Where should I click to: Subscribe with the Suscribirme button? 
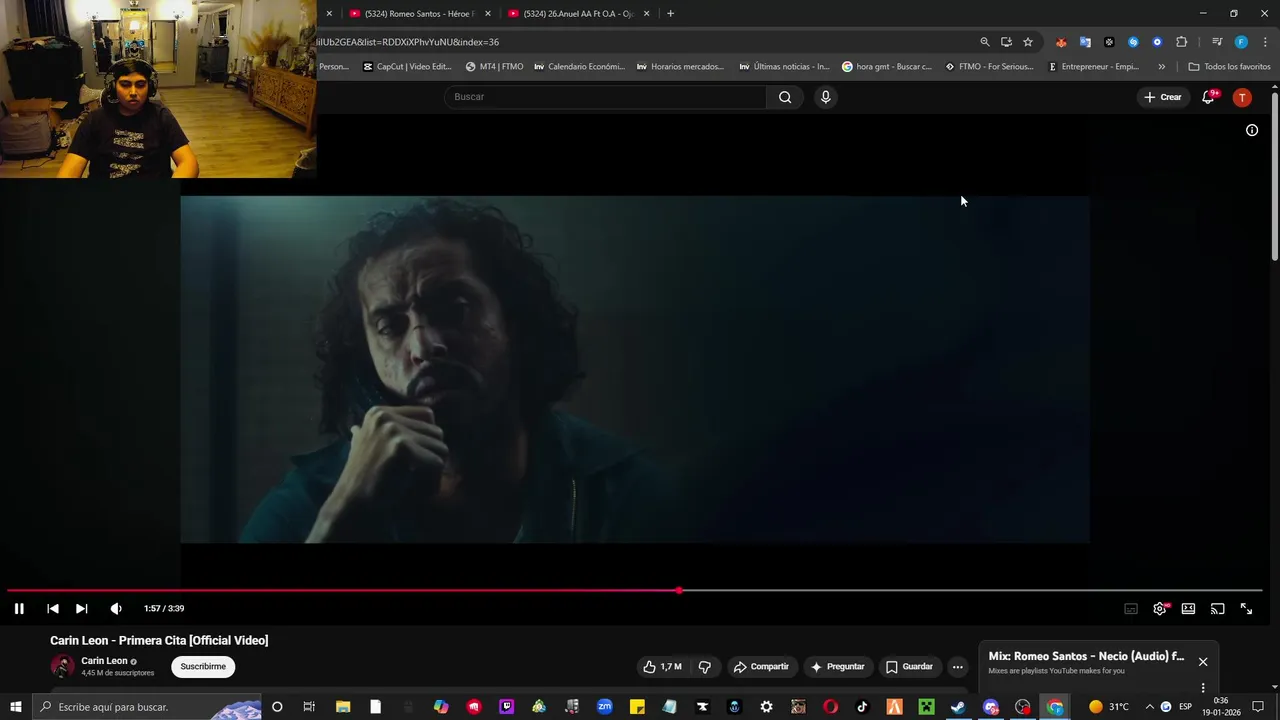[203, 666]
